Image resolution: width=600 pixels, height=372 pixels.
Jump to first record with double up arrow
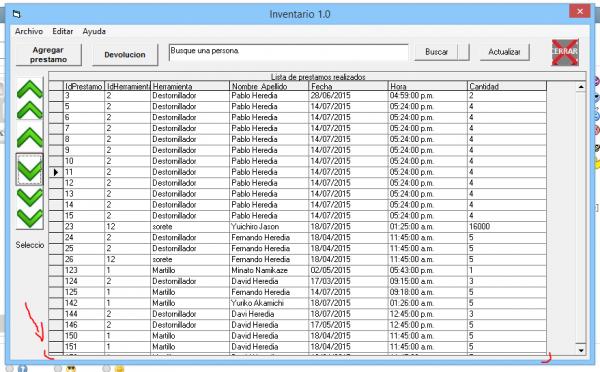coord(29,99)
